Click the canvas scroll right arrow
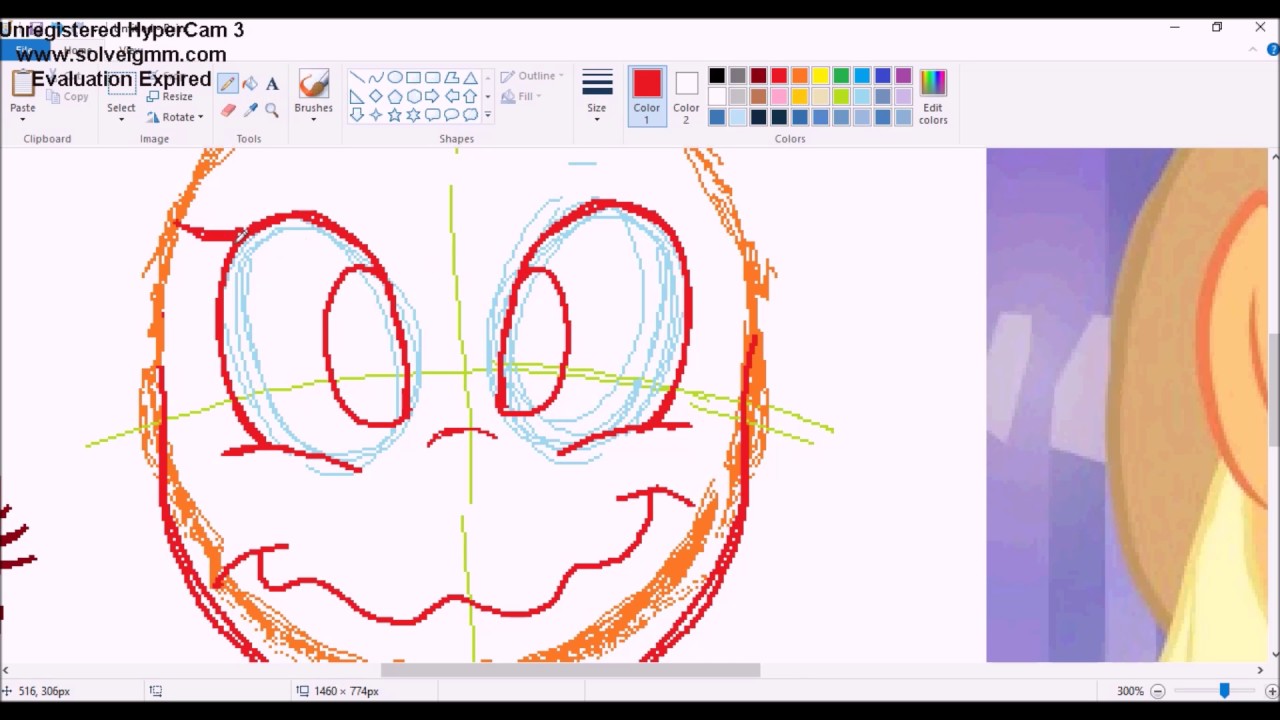The width and height of the screenshot is (1280, 720). pos(1259,670)
